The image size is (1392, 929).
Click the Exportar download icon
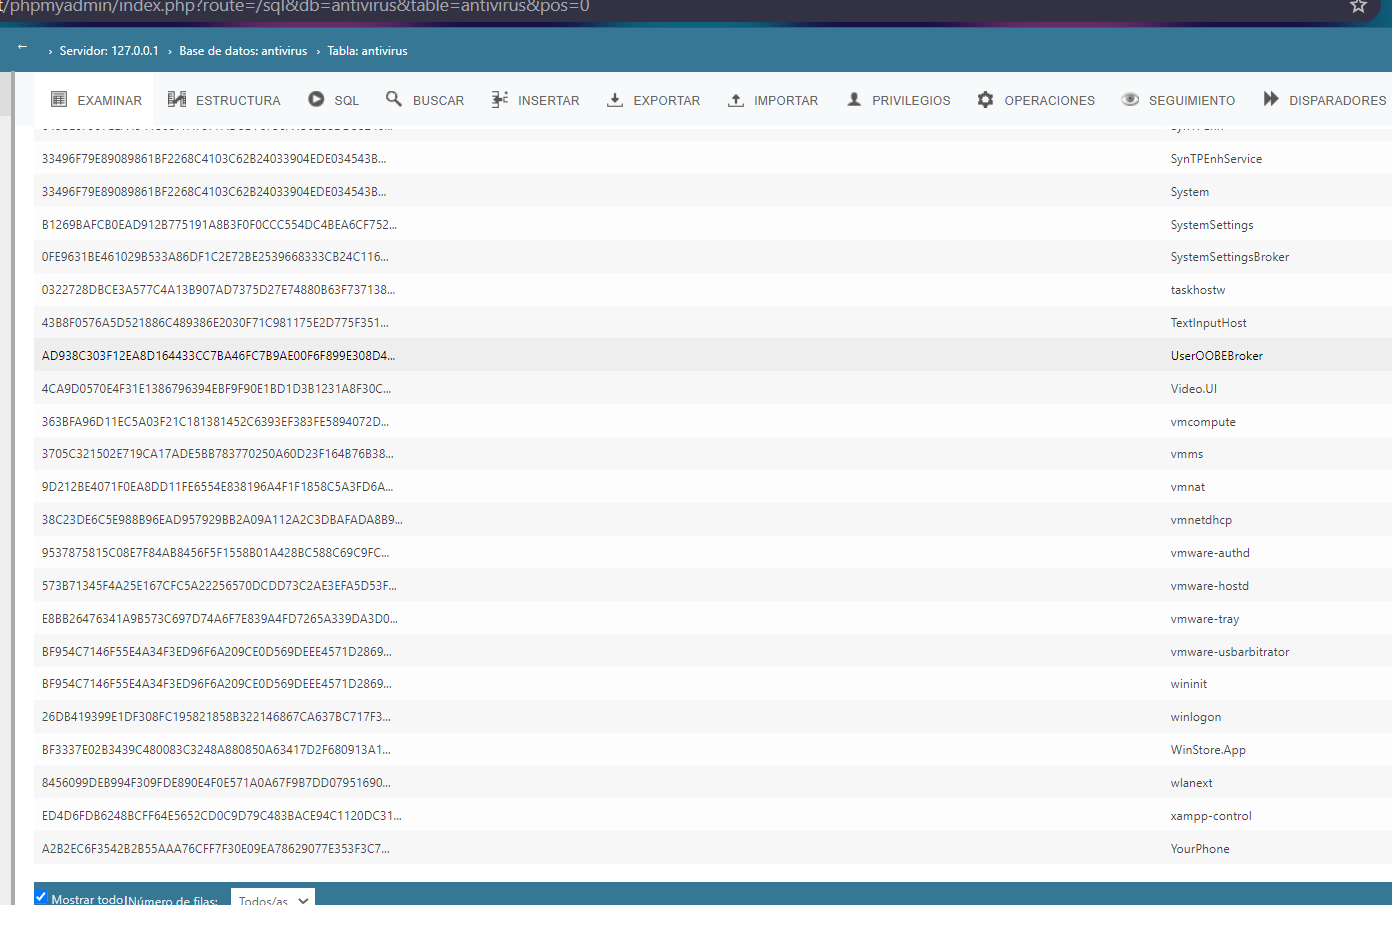[615, 100]
